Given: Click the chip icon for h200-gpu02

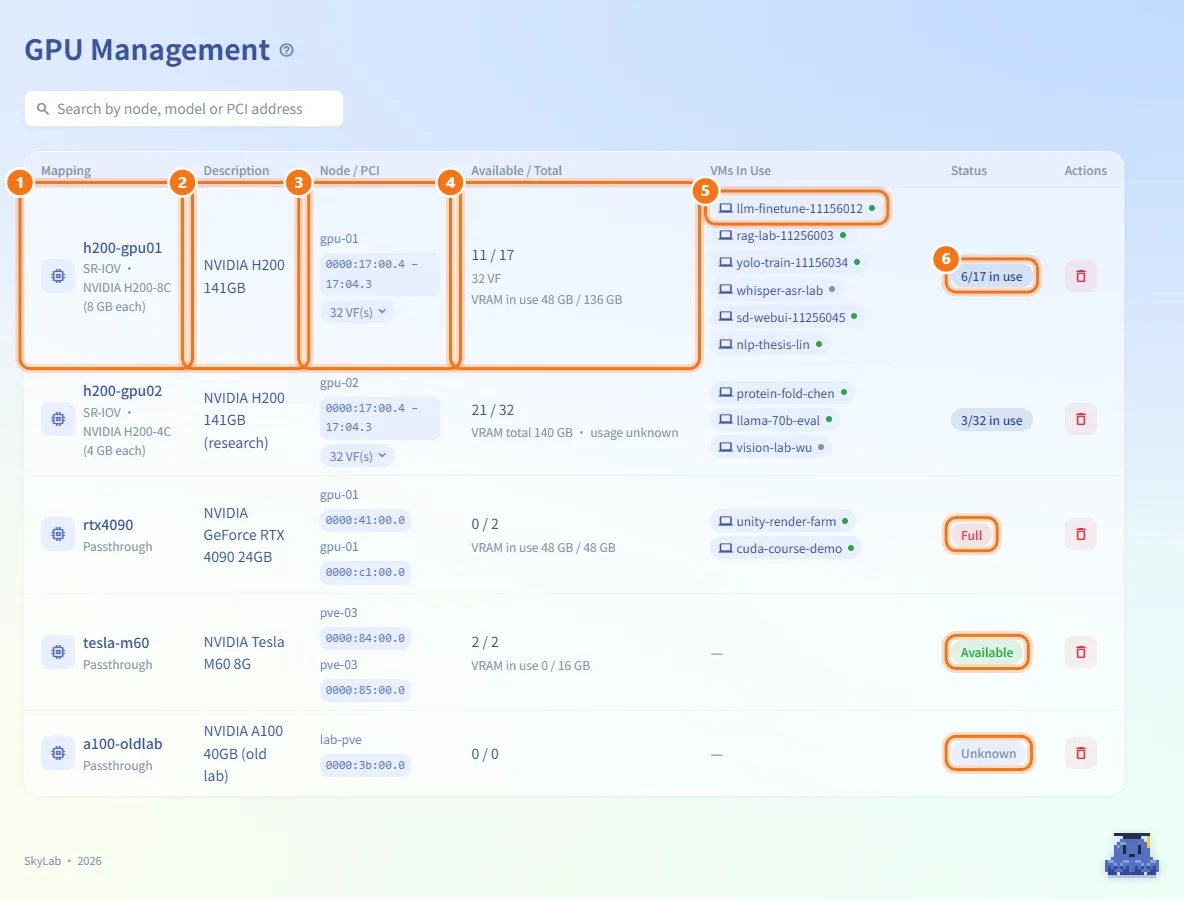Looking at the screenshot, I should click(58, 419).
